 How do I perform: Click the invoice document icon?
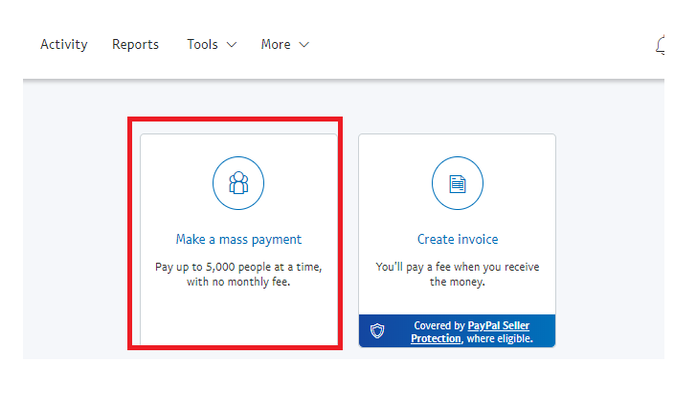coord(458,183)
